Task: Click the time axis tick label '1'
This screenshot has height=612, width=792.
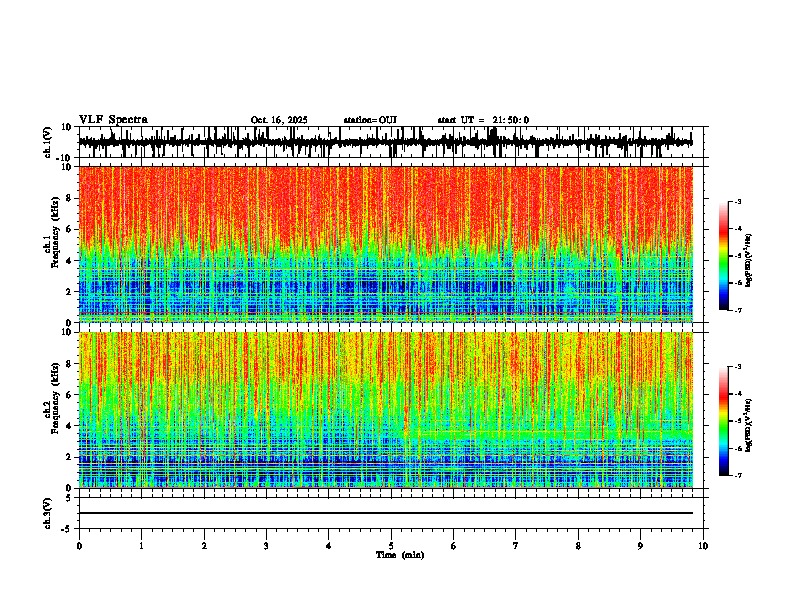Action: click(141, 546)
